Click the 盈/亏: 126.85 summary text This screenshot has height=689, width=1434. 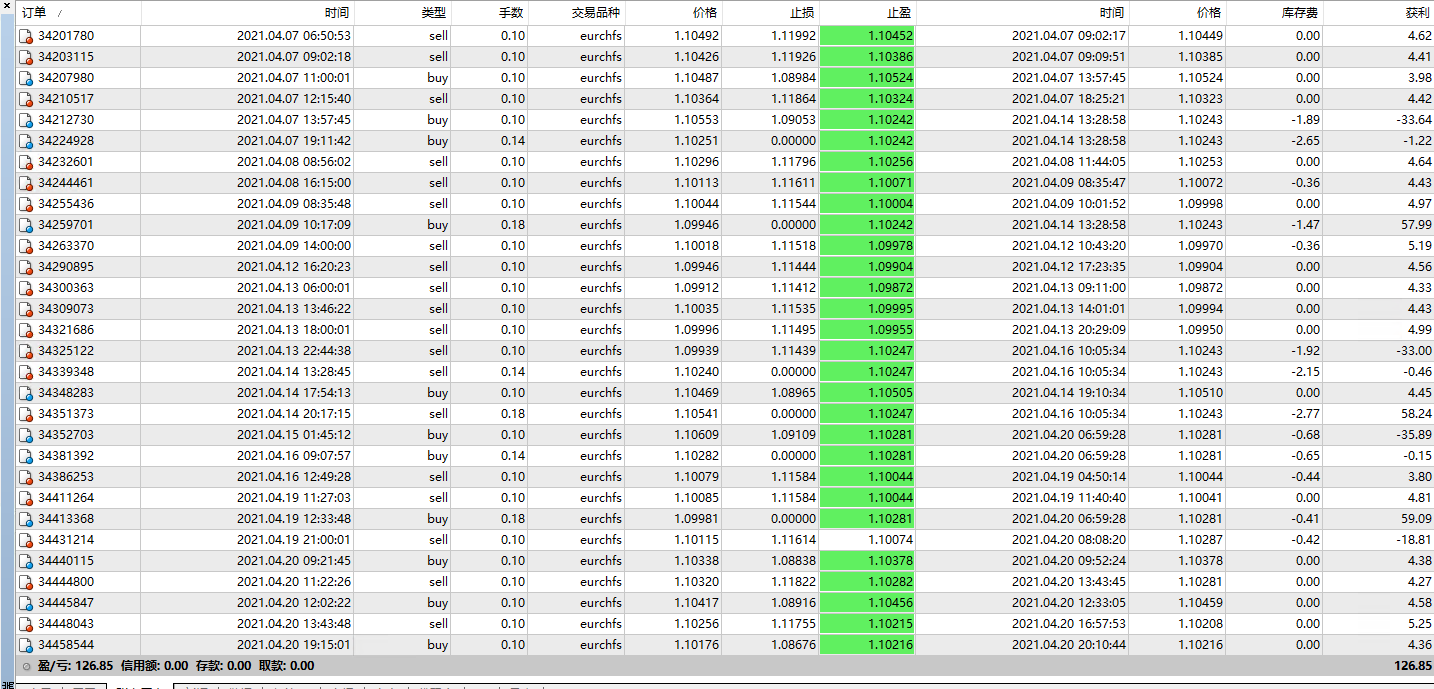(75, 666)
